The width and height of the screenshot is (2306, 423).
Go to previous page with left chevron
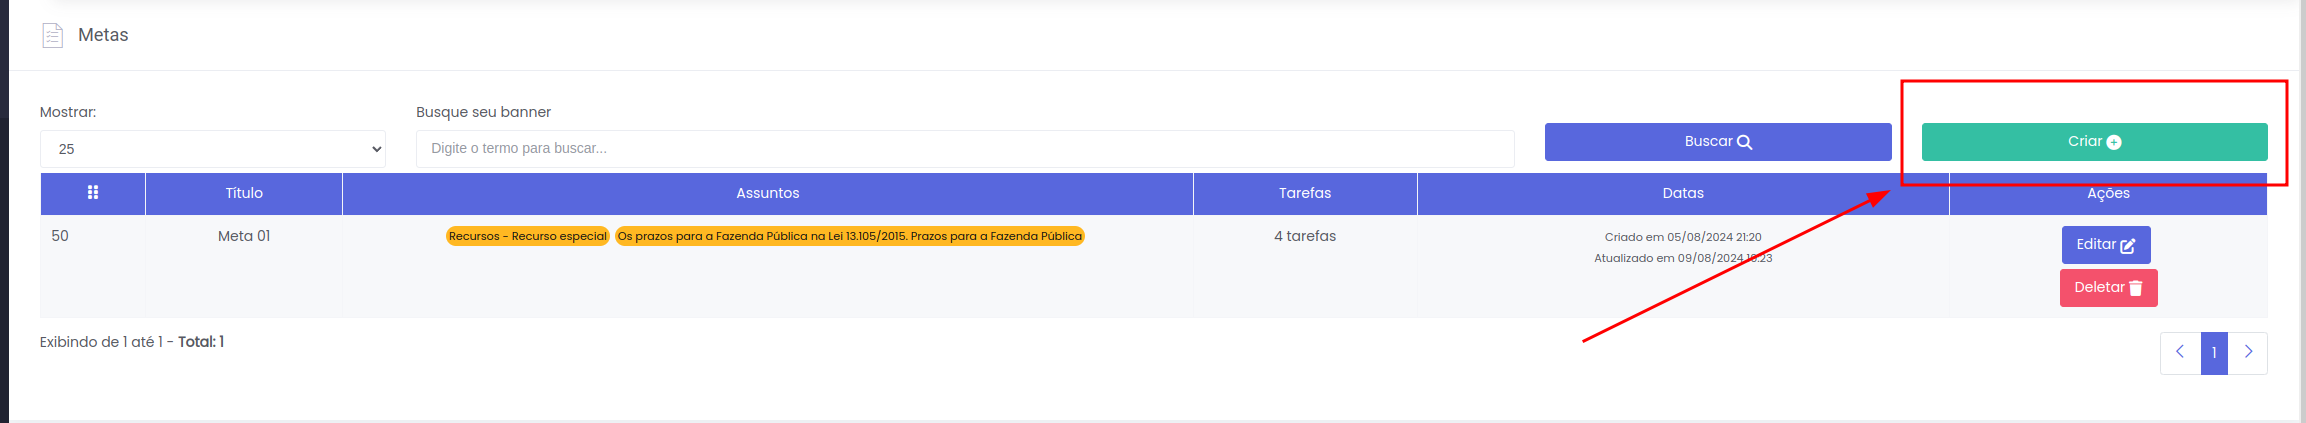2180,352
